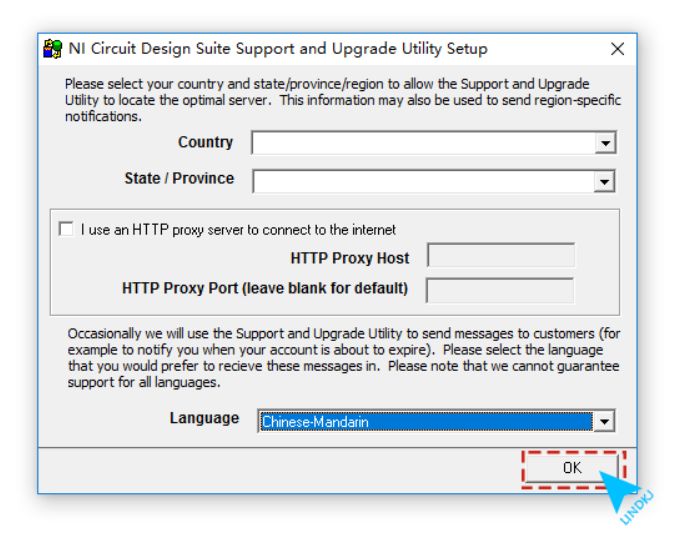Open the Country dropdown arrow
The image size is (681, 539).
pos(605,143)
